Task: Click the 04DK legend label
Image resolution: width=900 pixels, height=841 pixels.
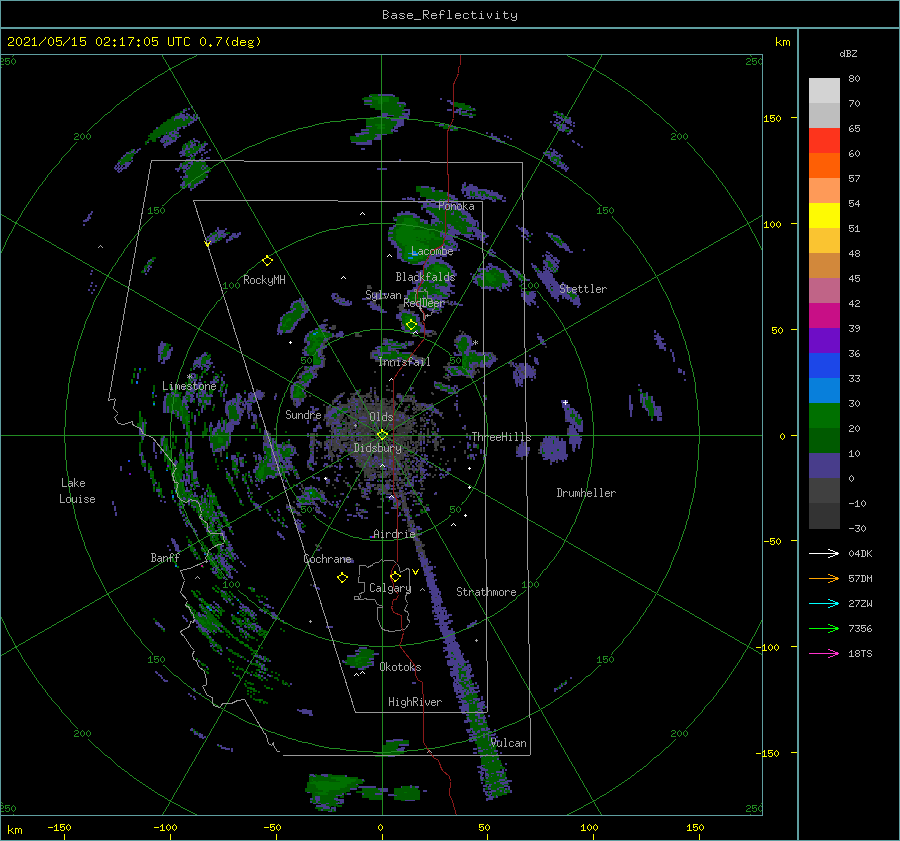Action: [860, 553]
